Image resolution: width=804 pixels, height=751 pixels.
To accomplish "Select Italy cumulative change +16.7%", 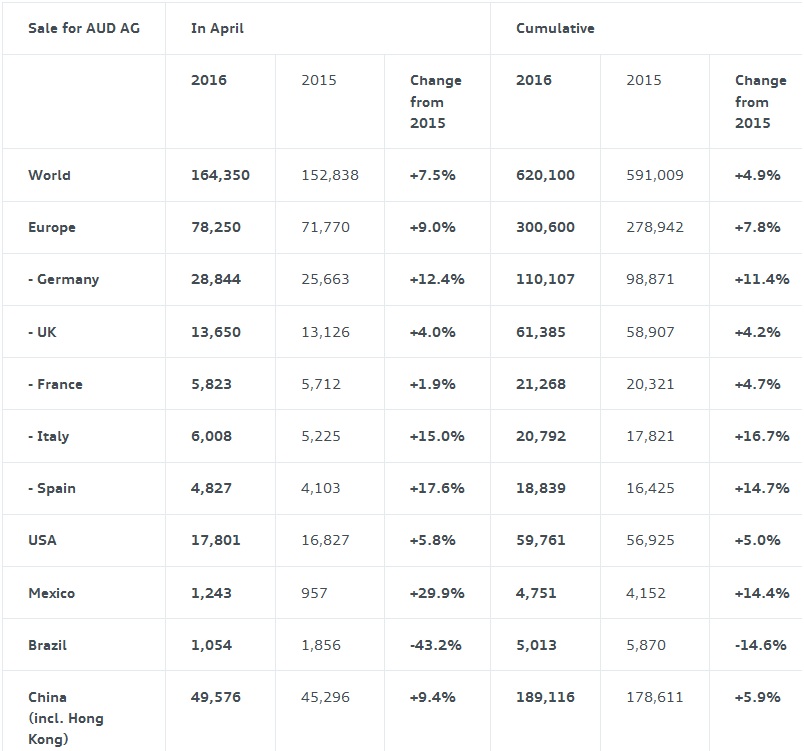I will point(761,436).
